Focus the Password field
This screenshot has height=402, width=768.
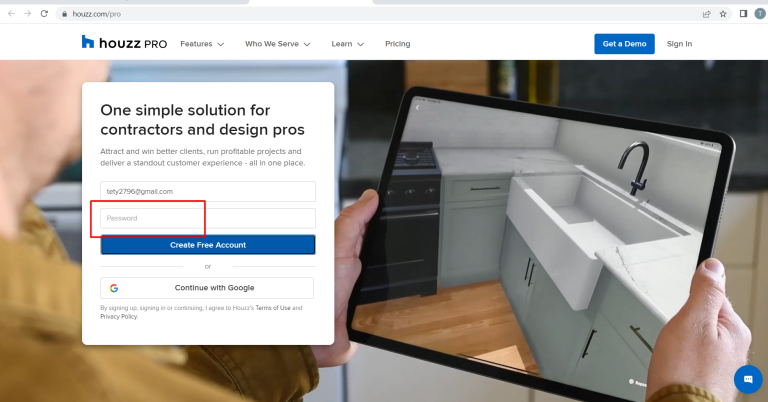(208, 218)
